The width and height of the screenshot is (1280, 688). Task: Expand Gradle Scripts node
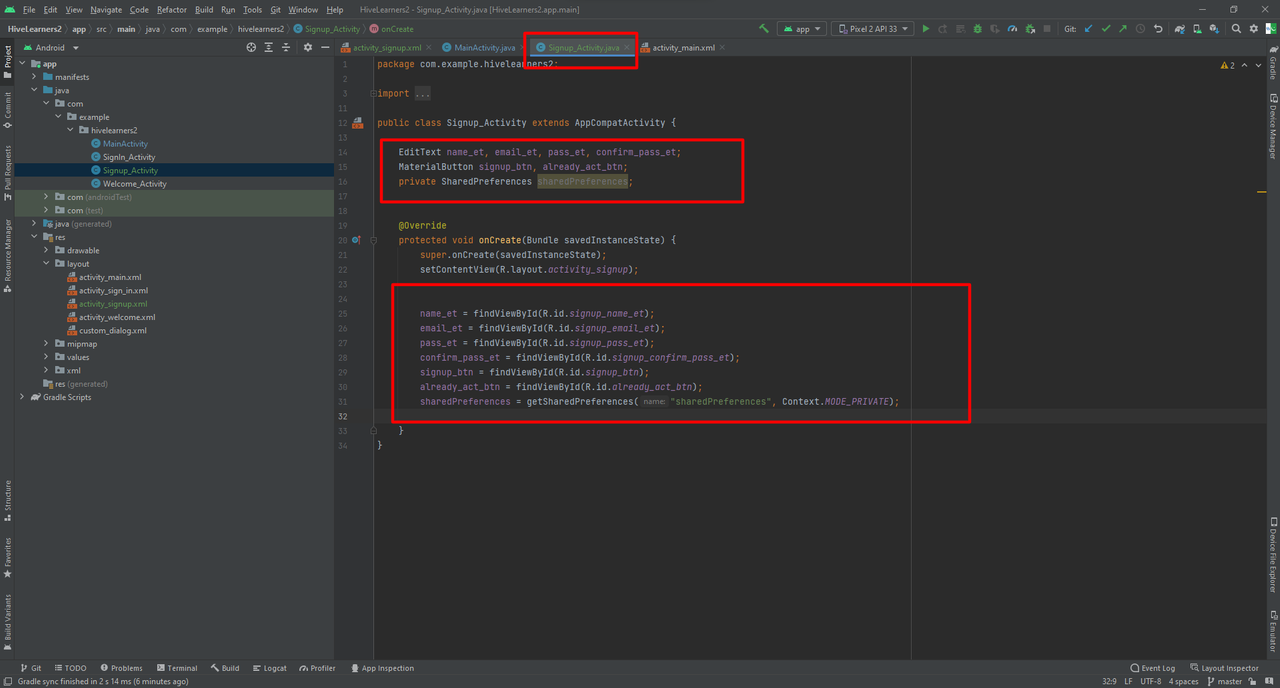point(22,397)
